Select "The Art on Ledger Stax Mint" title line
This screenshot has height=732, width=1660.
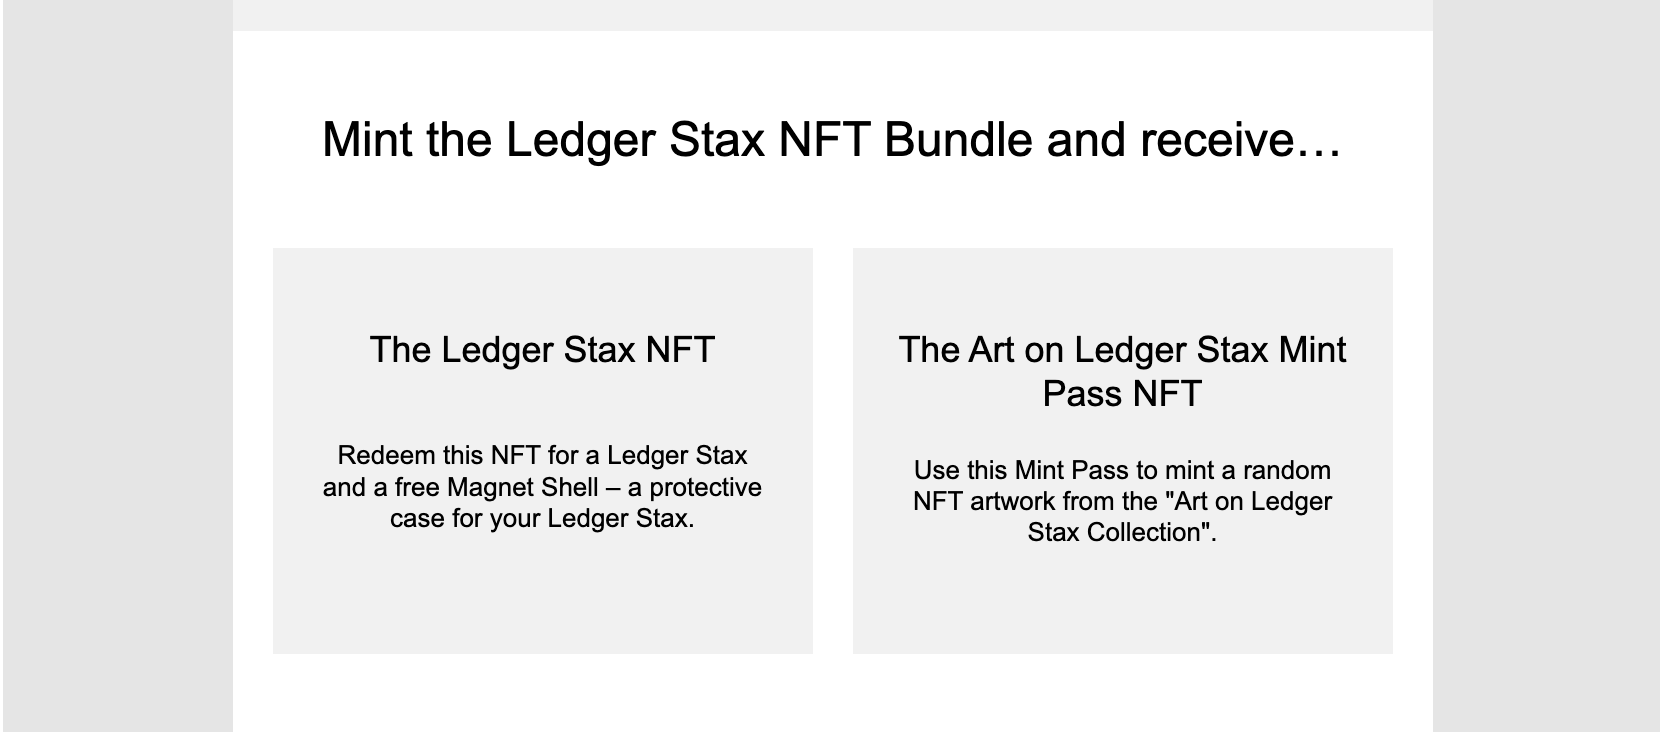coord(1122,350)
